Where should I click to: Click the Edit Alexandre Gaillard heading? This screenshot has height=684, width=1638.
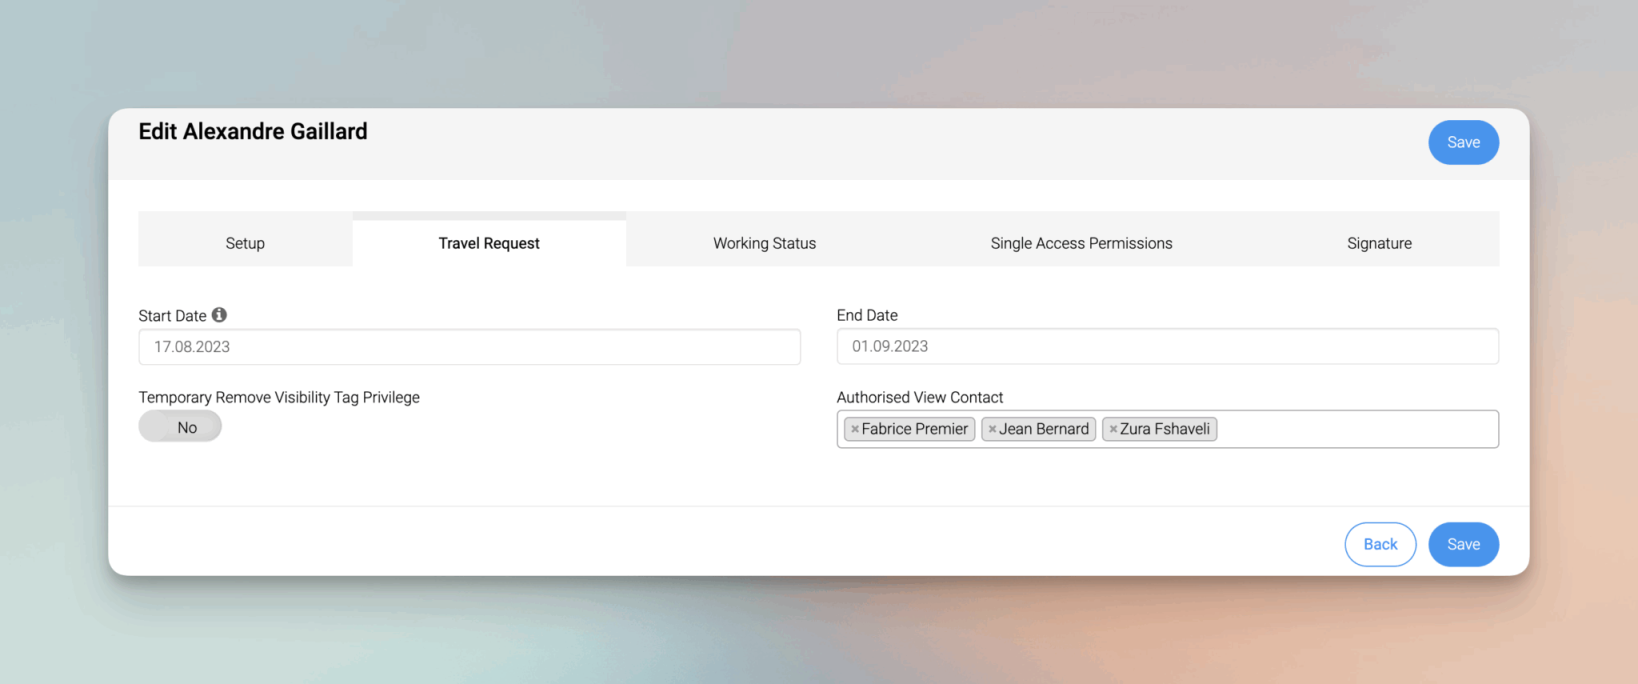pos(253,132)
